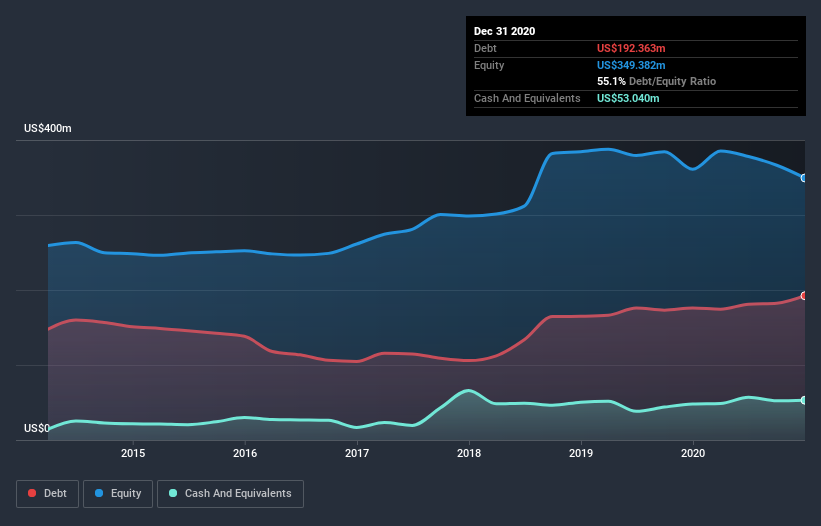Click the US$400m y-axis label

coord(48,128)
